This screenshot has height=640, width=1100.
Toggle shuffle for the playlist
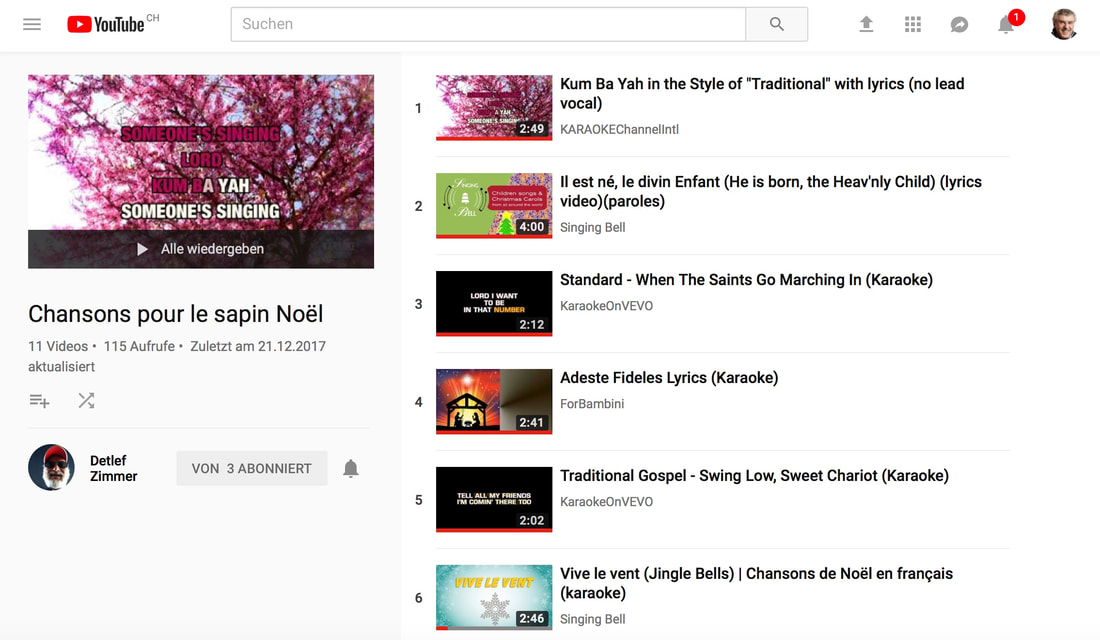coord(87,401)
